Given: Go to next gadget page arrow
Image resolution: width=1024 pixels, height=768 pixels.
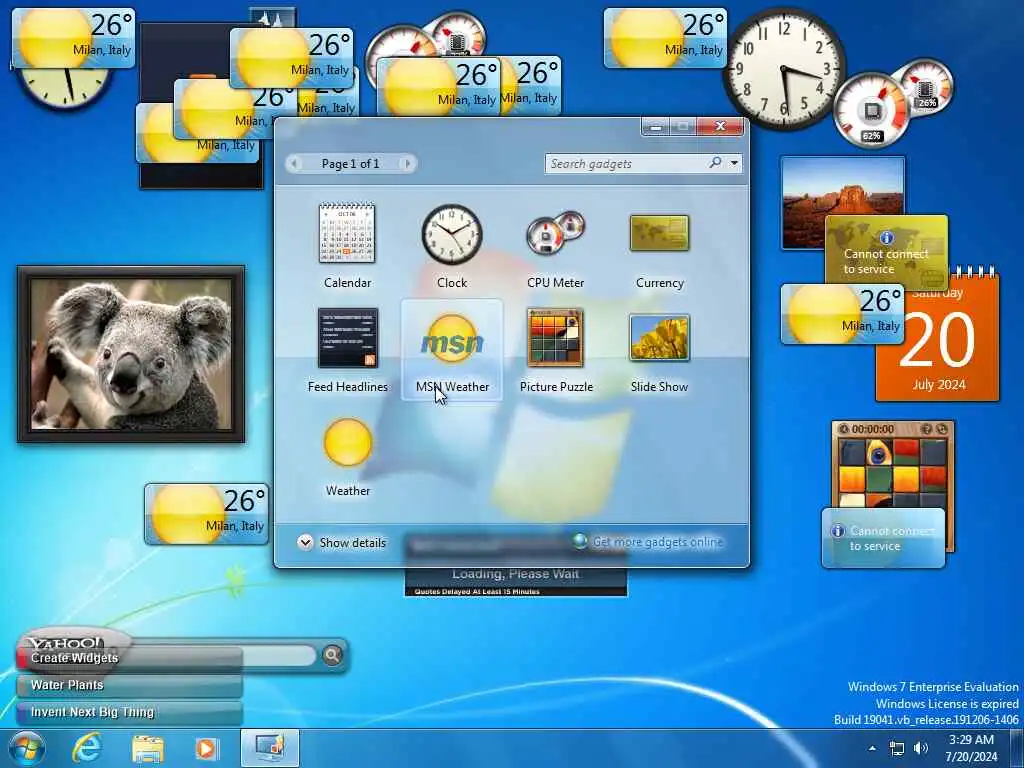Looking at the screenshot, I should point(407,163).
